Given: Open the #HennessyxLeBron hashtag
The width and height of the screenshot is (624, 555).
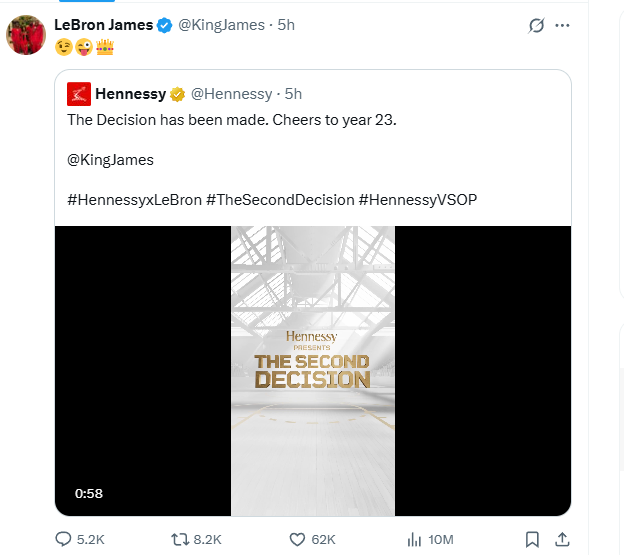Looking at the screenshot, I should pos(134,199).
